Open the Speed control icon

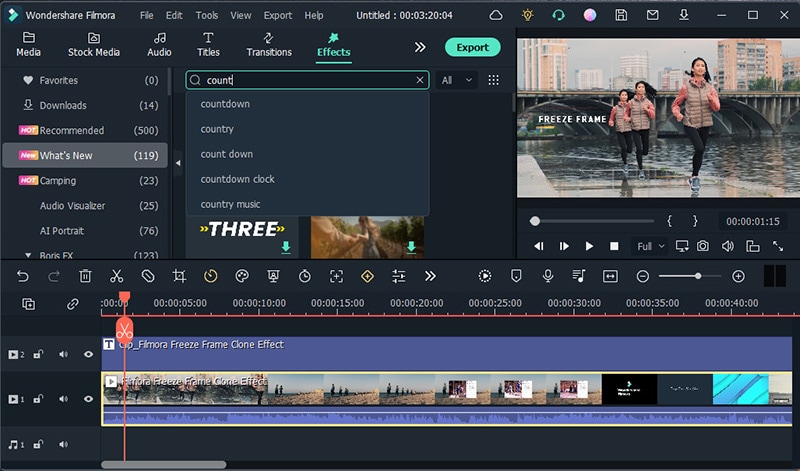[x=211, y=276]
